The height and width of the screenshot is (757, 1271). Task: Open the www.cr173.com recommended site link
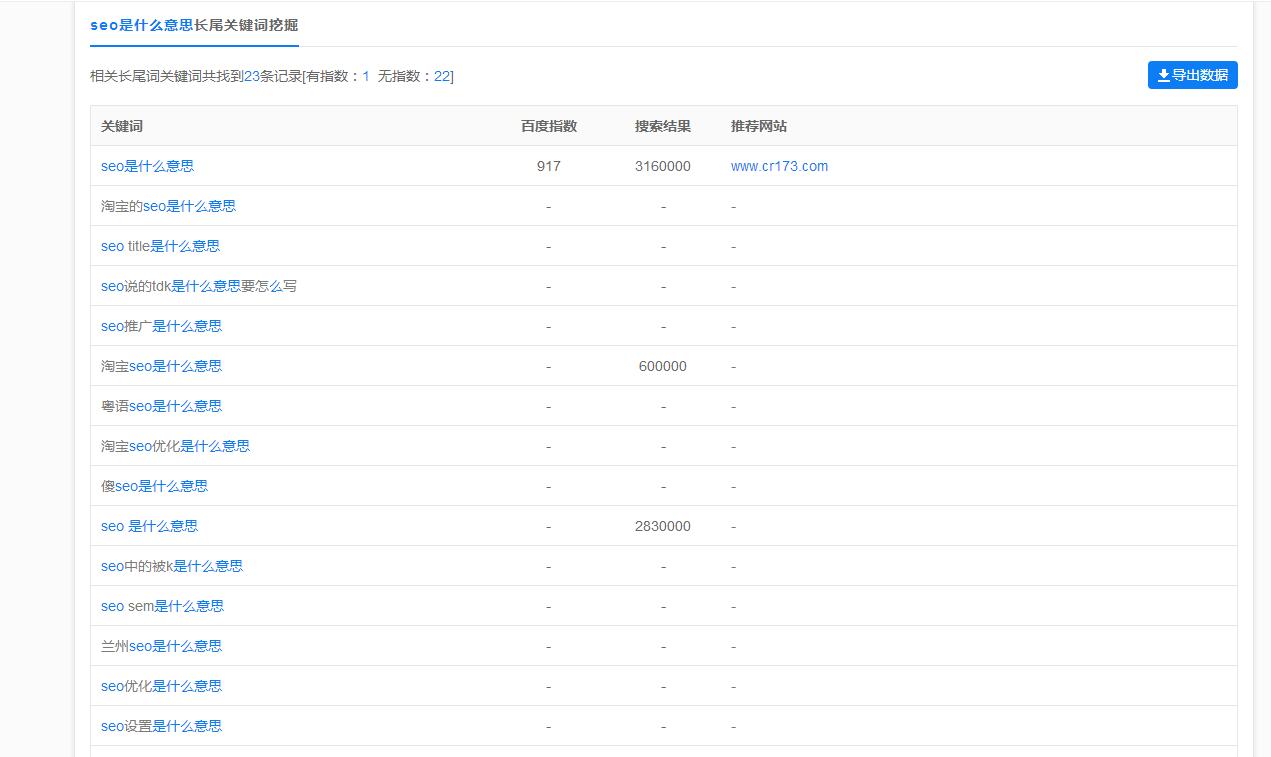pos(779,166)
